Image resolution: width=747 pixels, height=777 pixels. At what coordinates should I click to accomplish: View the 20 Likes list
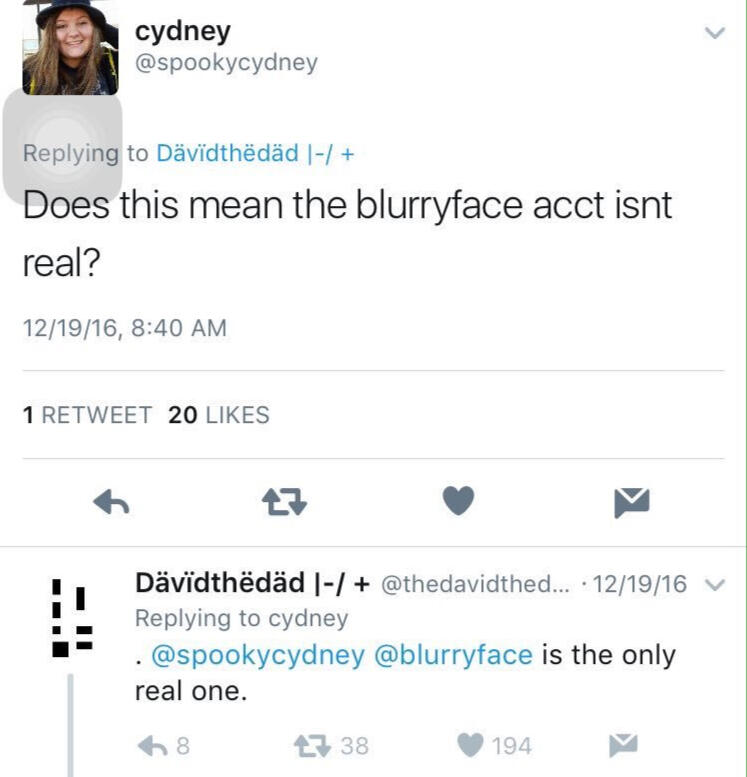tap(219, 415)
